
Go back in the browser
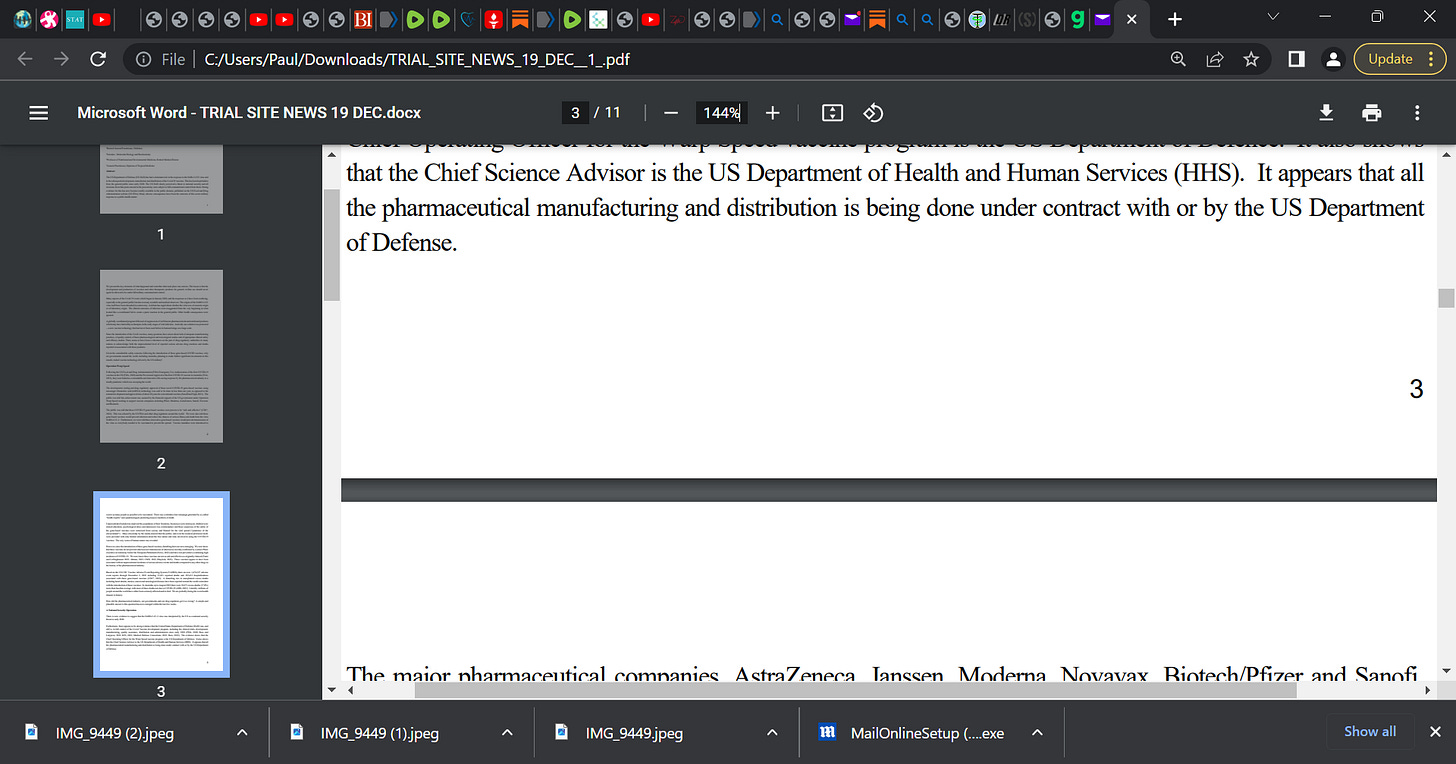(25, 59)
